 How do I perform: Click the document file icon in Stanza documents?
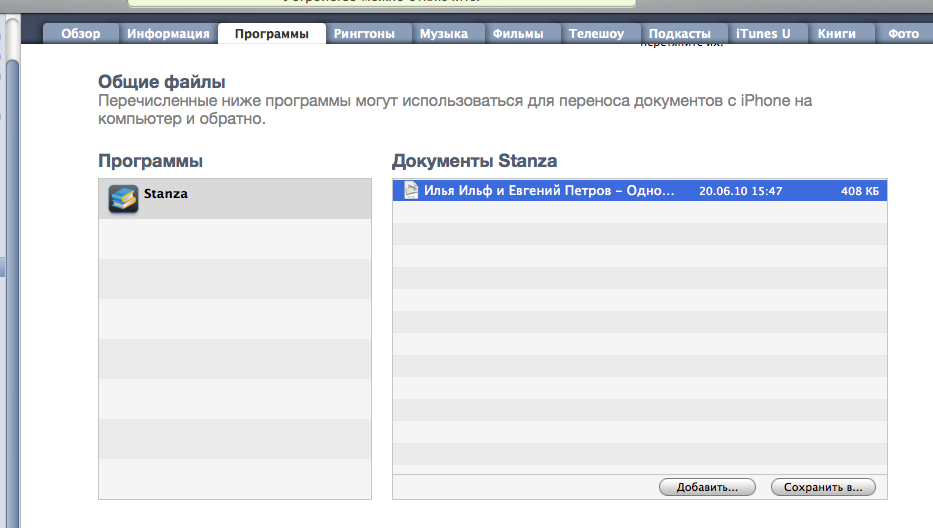point(410,190)
